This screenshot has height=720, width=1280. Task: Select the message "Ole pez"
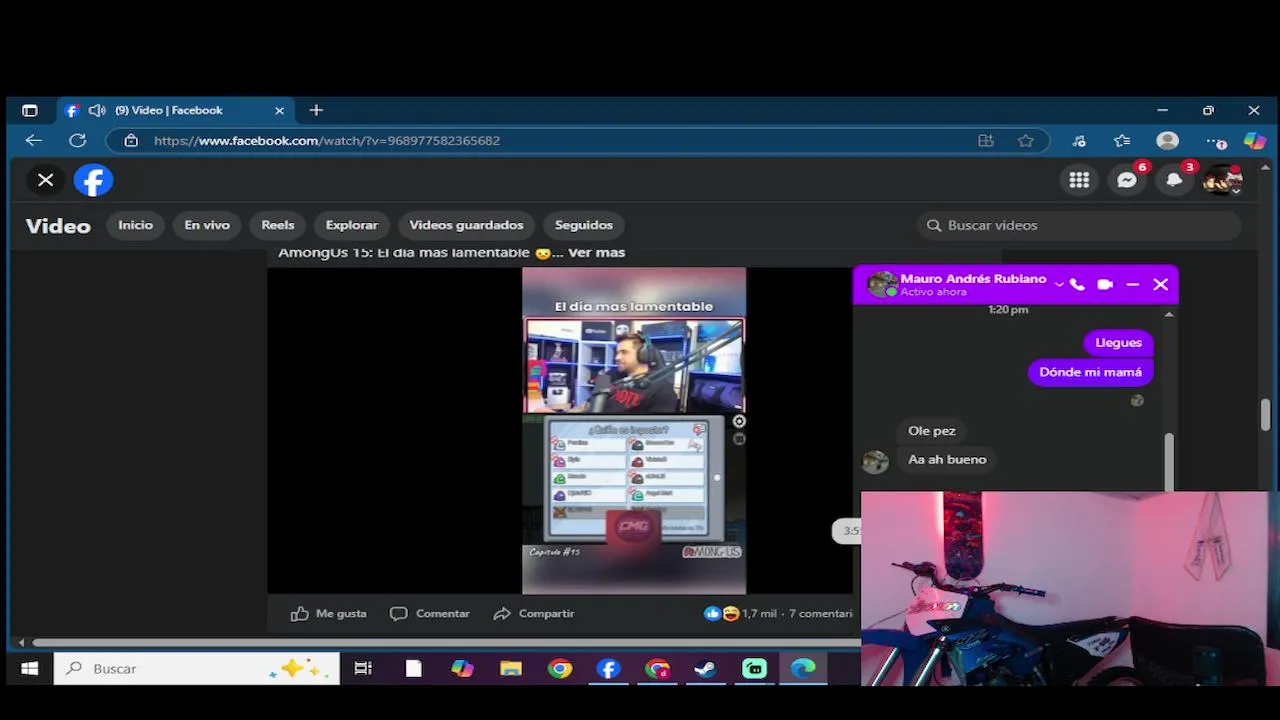932,431
